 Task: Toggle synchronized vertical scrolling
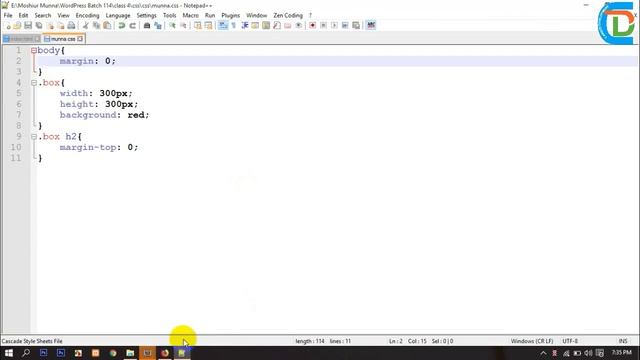pyautogui.click(x=198, y=26)
